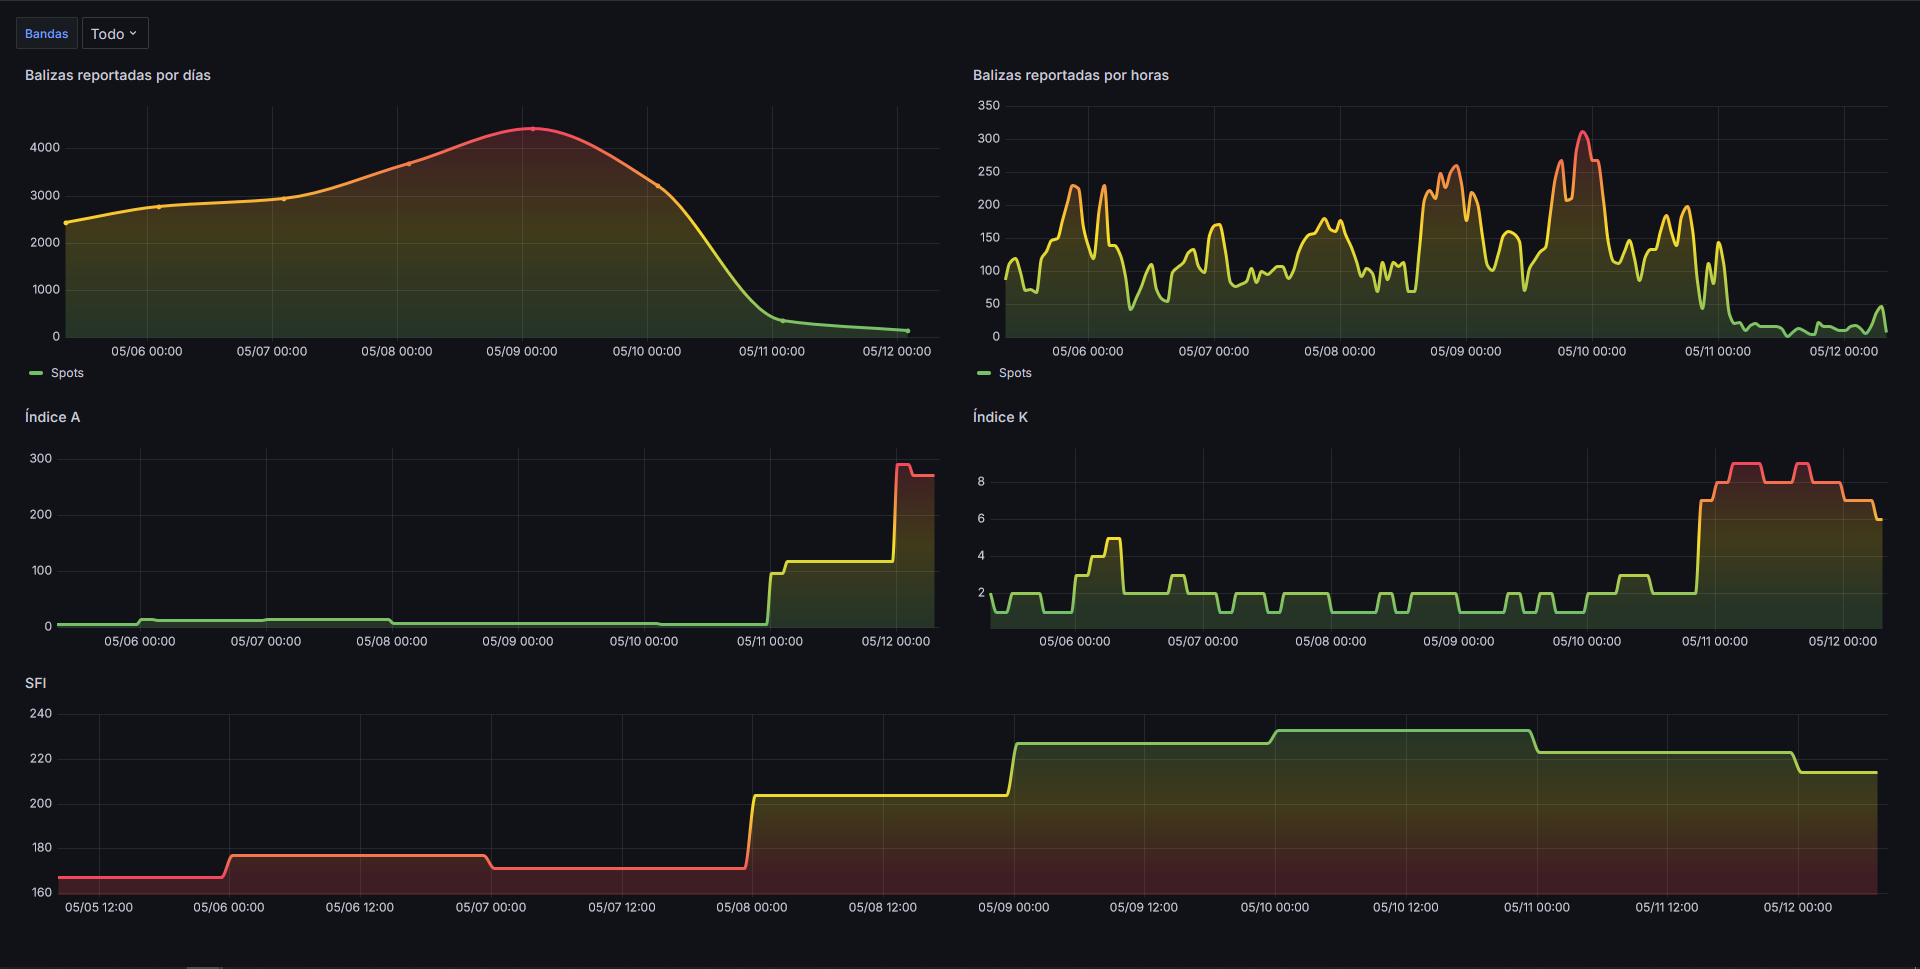Click the highest red peak in horas chart
This screenshot has height=969, width=1920.
point(1582,132)
